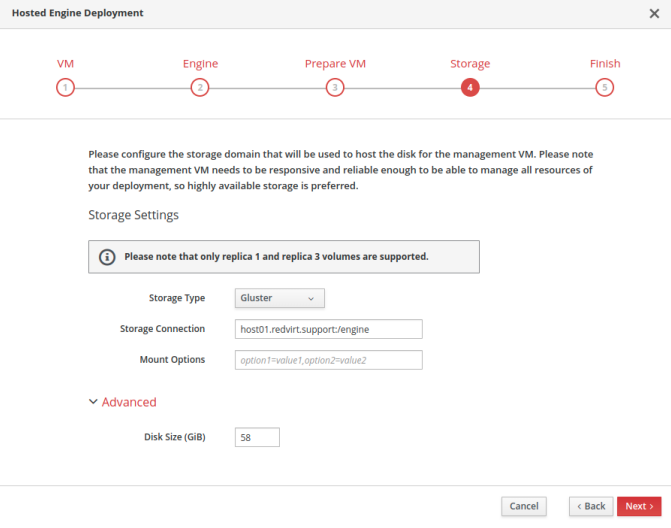Open the Storage Type Gluster dropdown

(279, 298)
